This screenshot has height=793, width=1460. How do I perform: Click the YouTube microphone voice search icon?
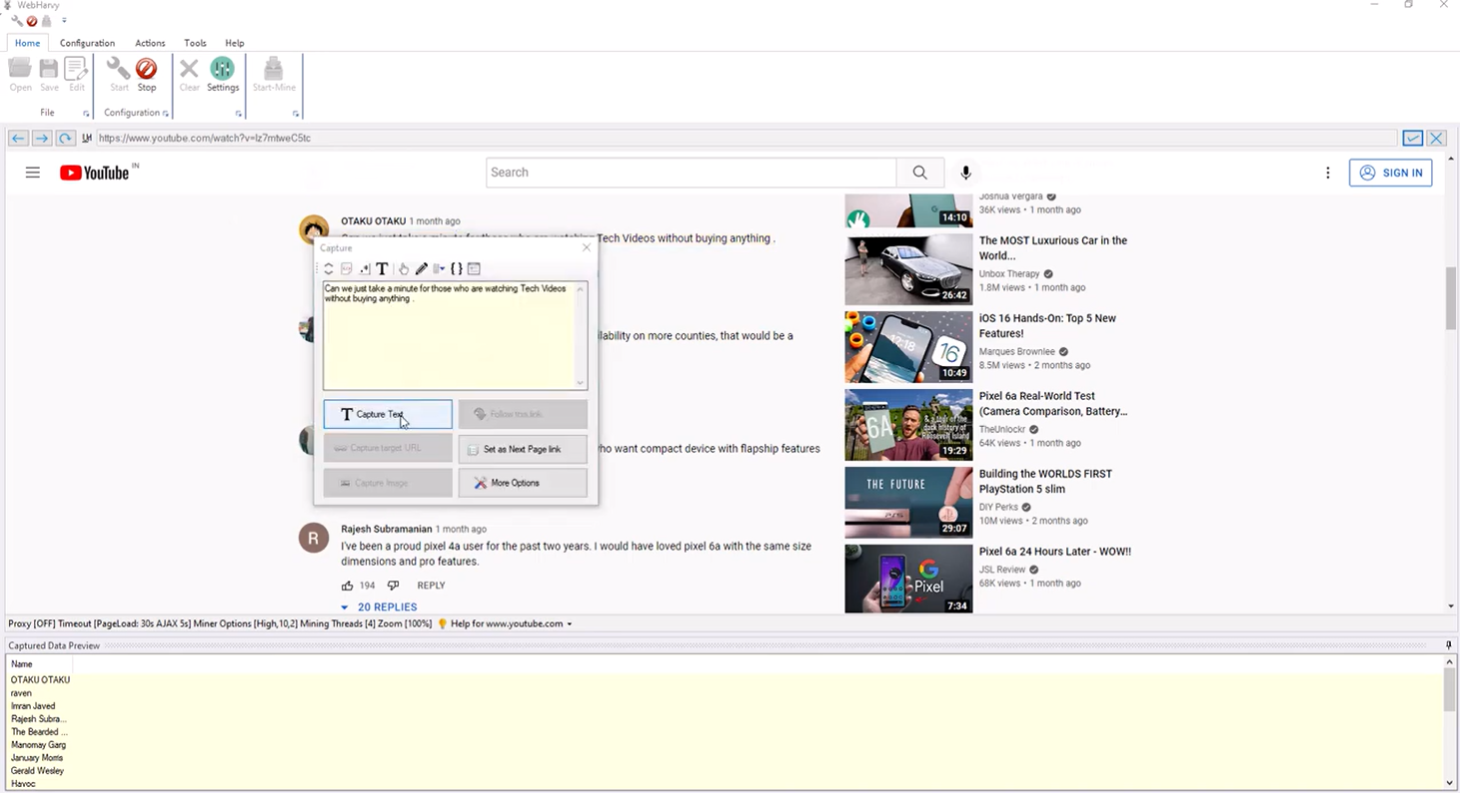point(965,173)
